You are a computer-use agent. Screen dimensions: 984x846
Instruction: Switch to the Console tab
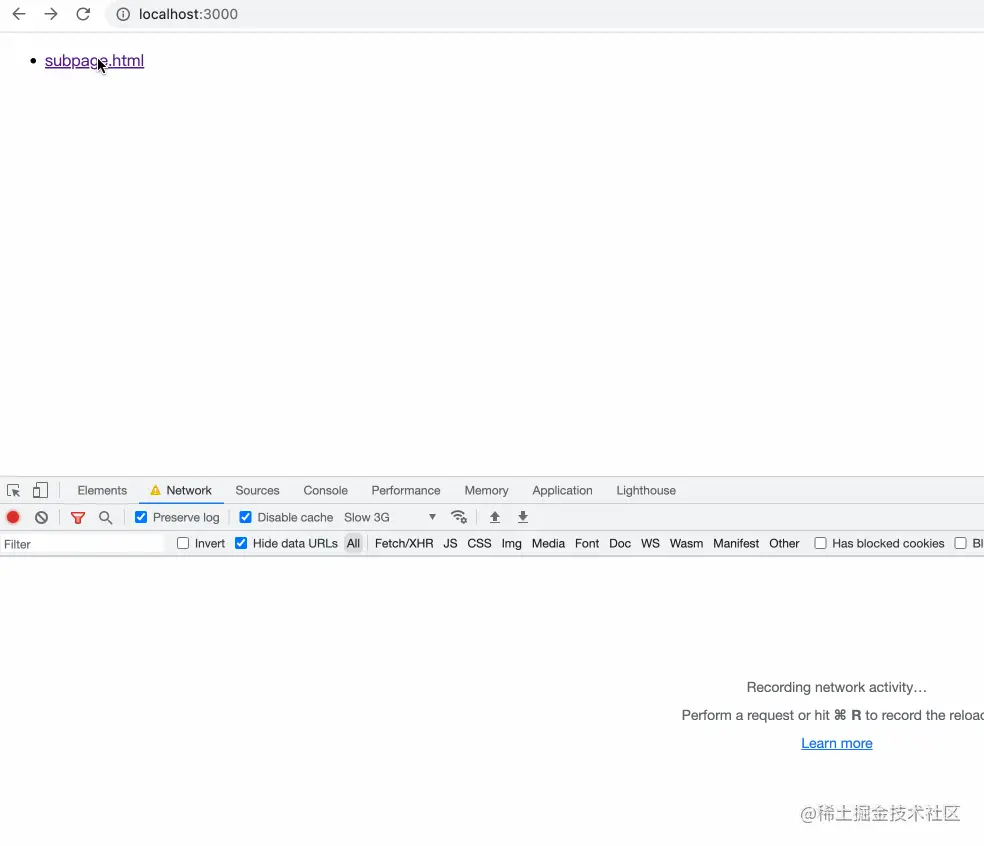pos(325,490)
